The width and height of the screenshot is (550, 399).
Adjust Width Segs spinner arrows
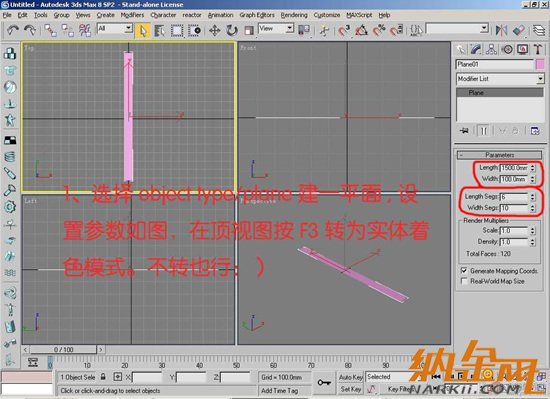533,208
